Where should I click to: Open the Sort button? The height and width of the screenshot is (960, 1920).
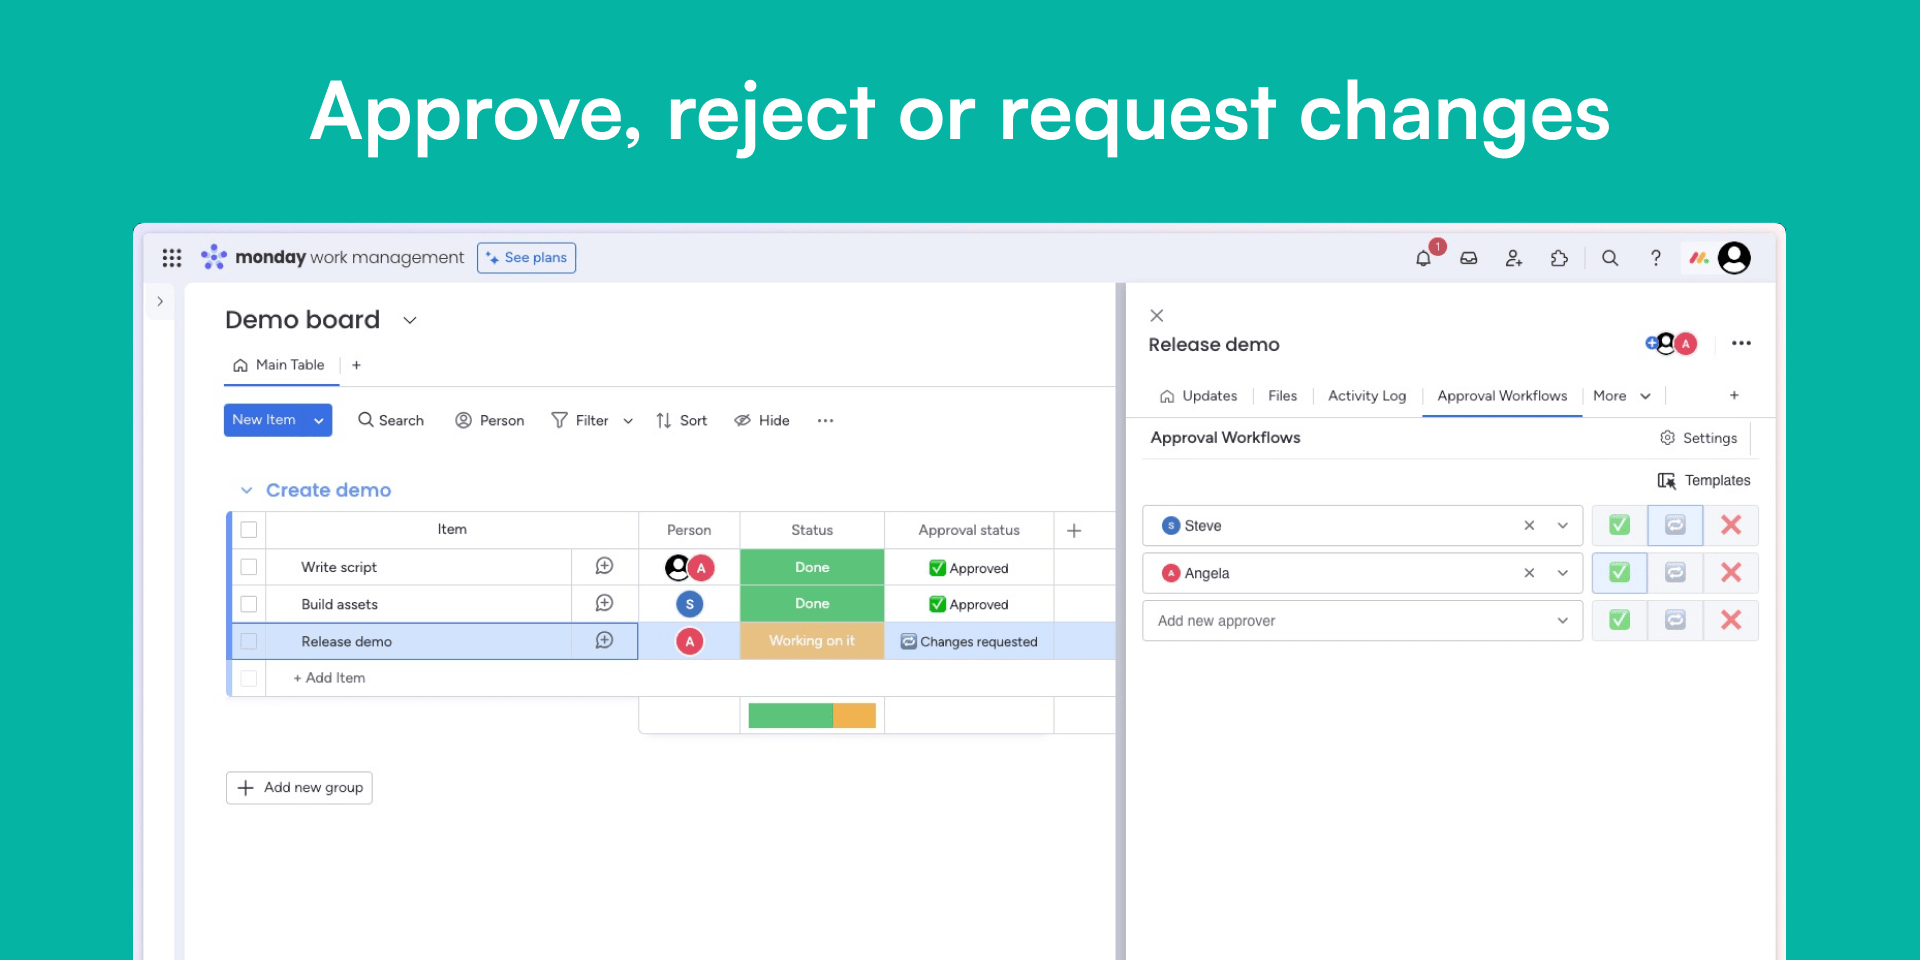coord(681,420)
